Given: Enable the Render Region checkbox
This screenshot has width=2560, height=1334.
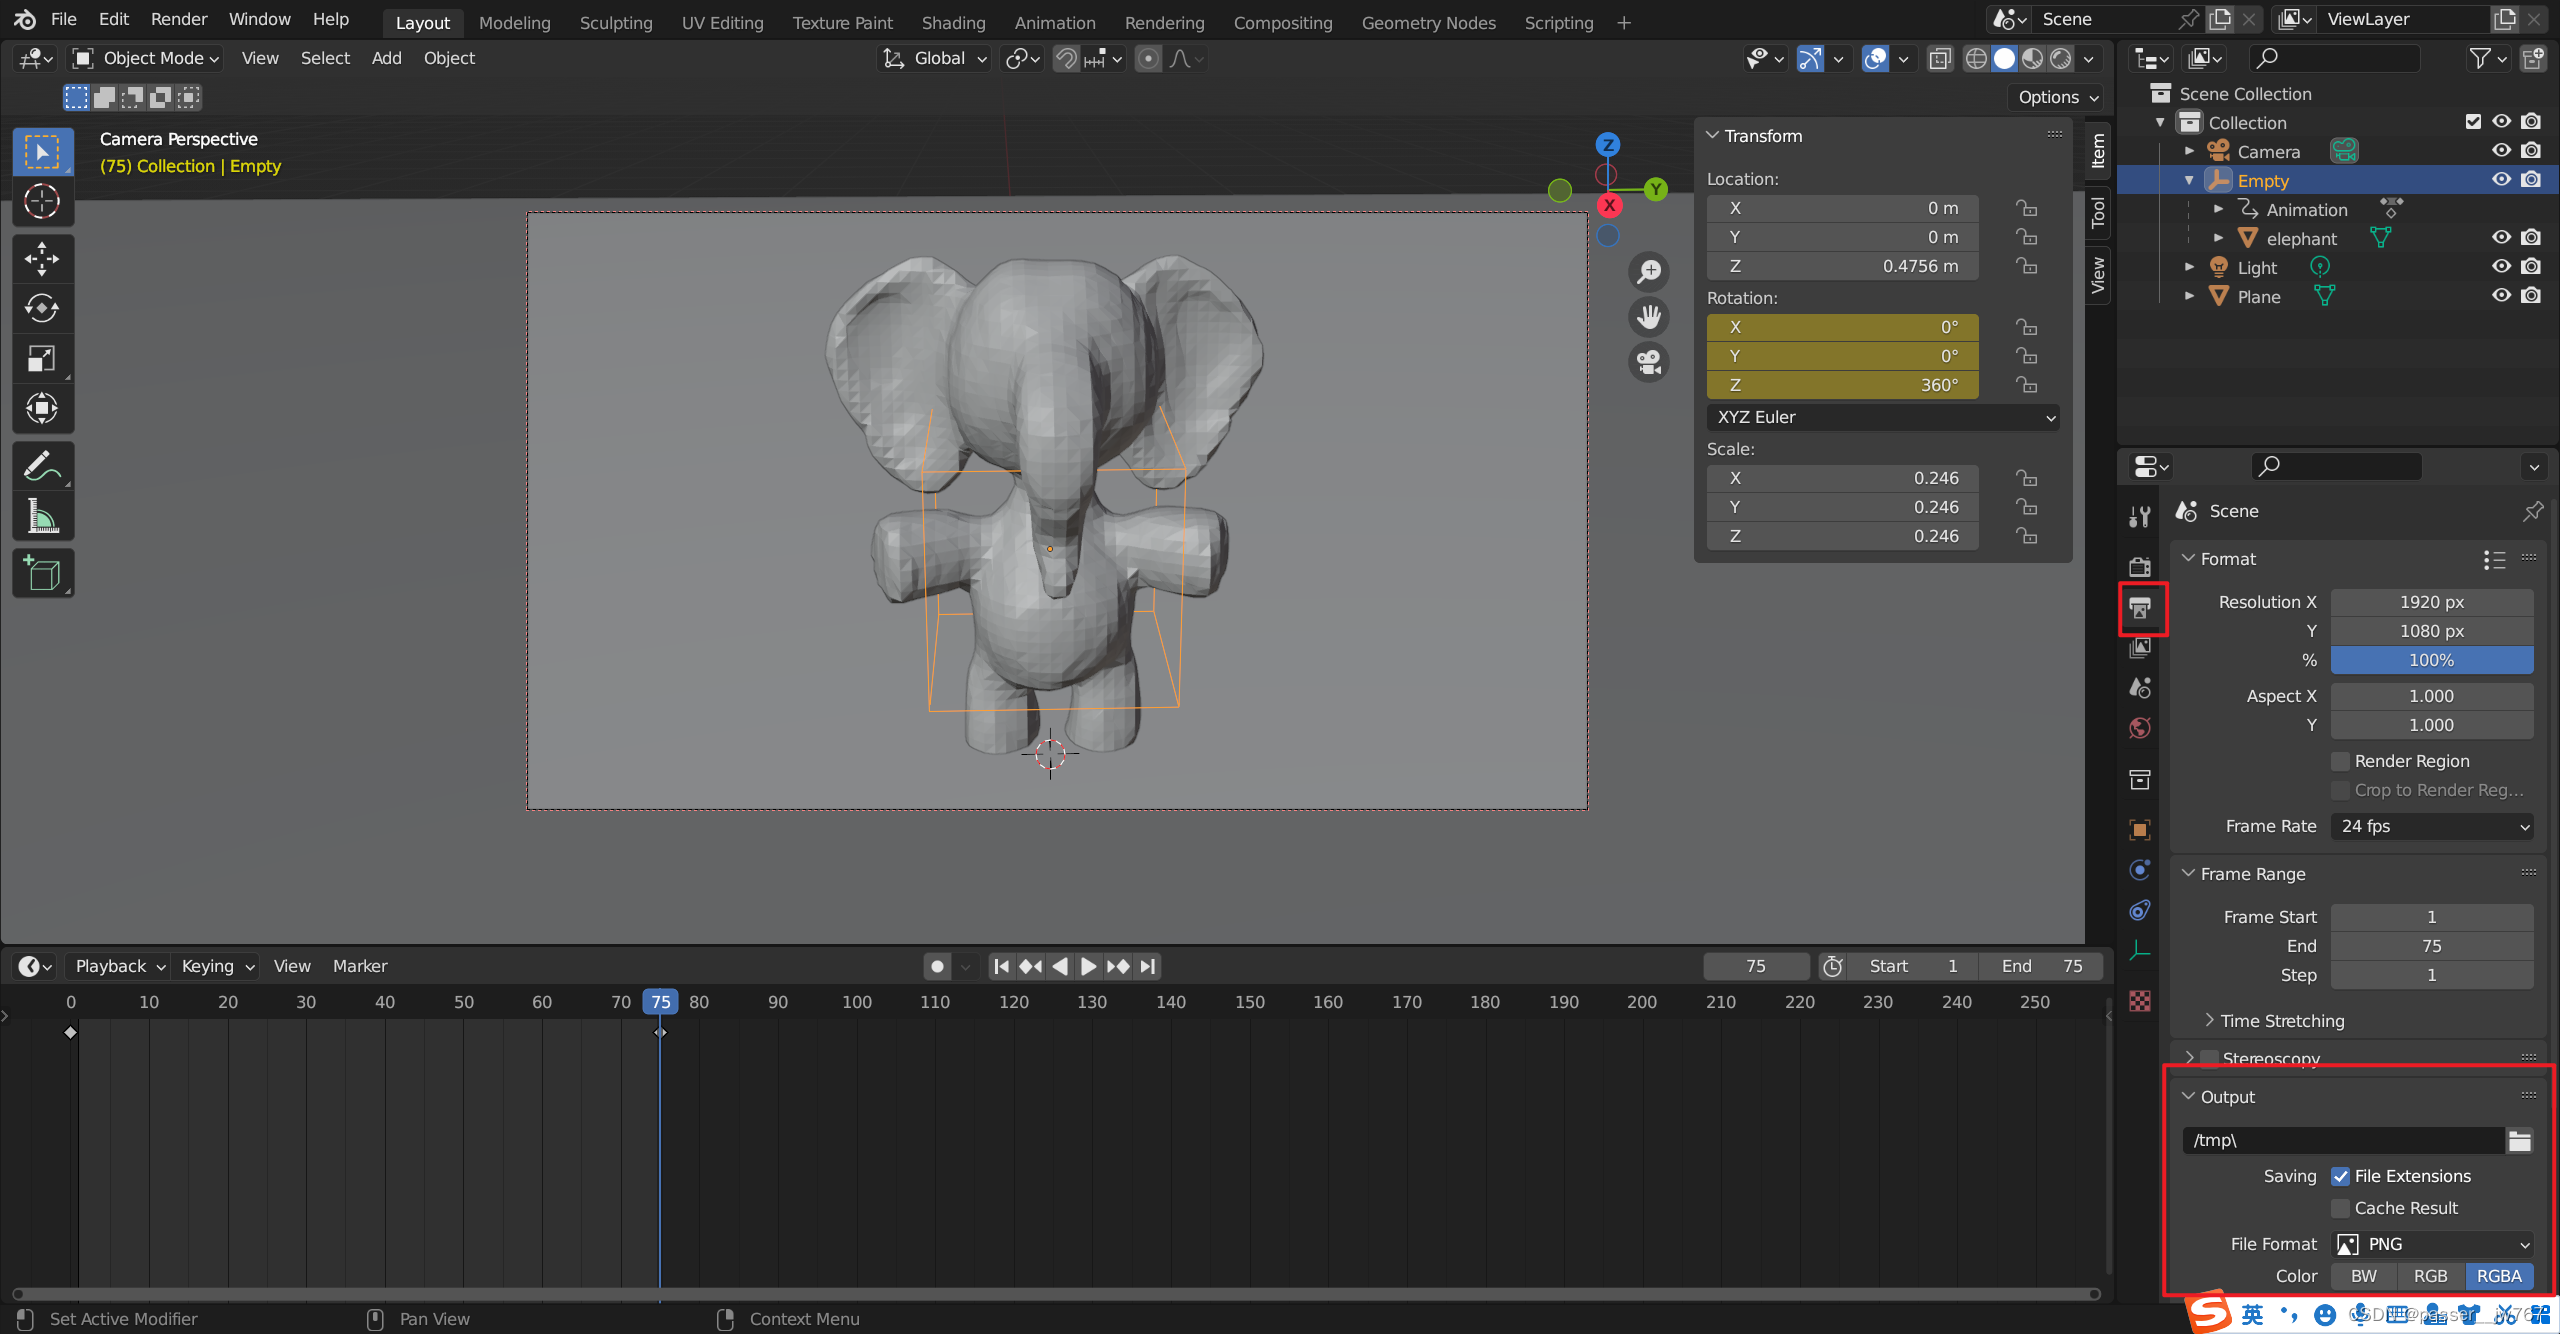Looking at the screenshot, I should coord(2341,761).
